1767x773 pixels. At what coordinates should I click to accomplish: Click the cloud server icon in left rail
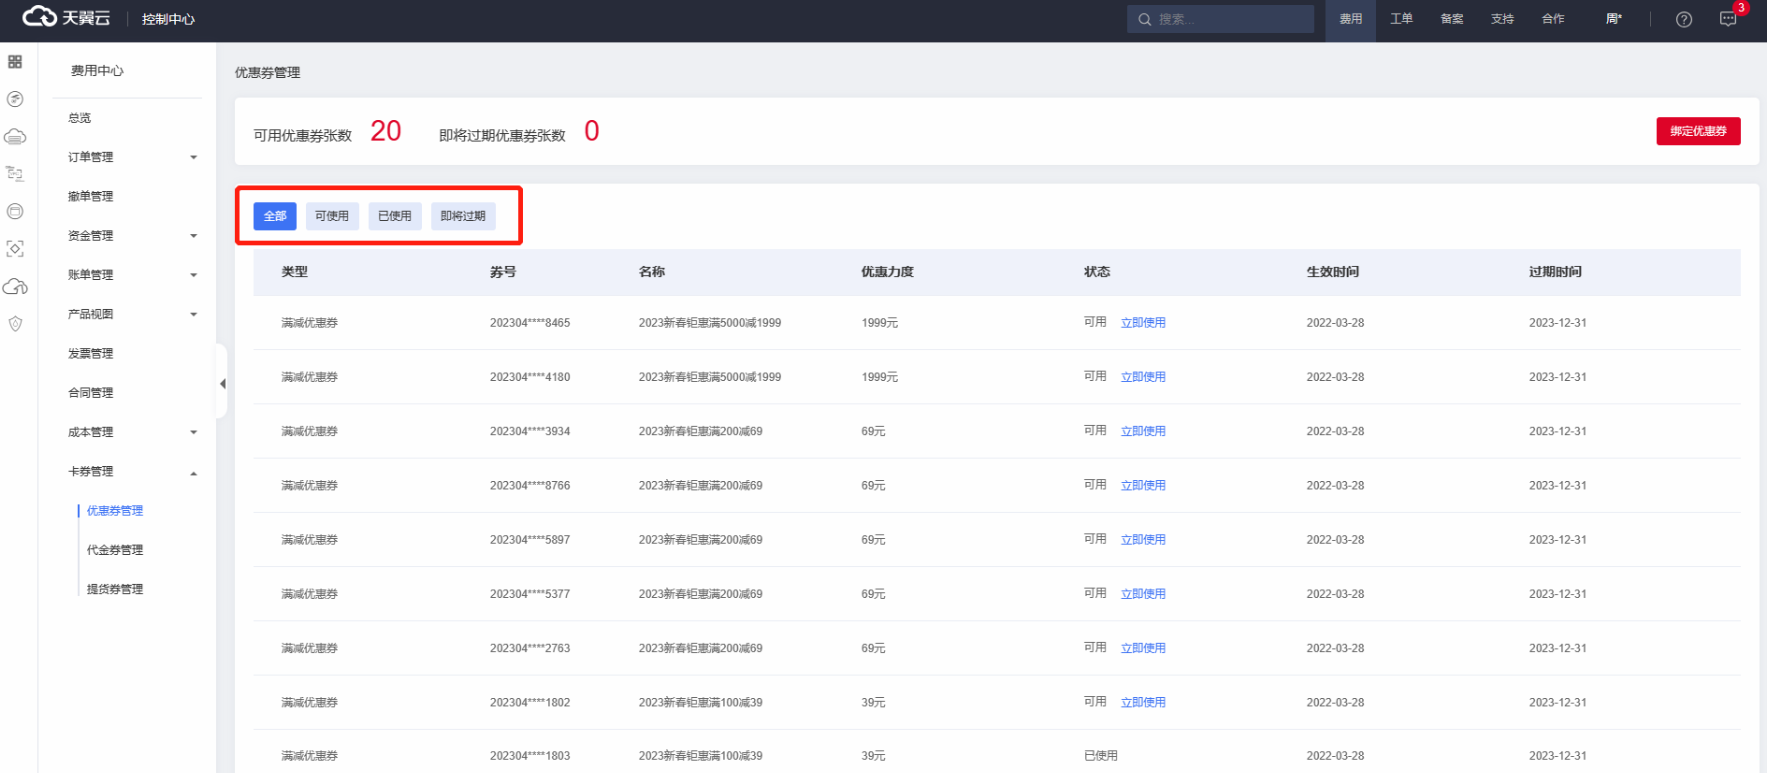15,137
